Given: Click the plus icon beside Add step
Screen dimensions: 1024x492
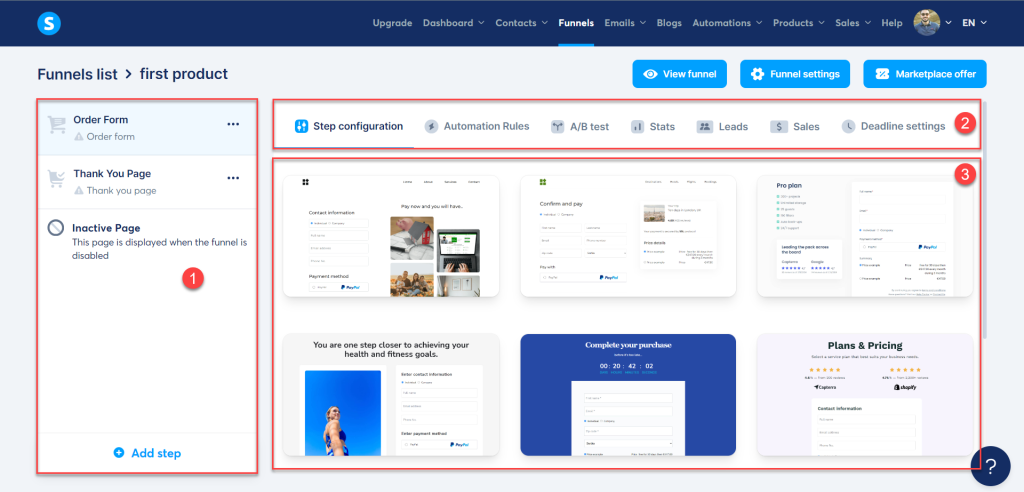Looking at the screenshot, I should coord(119,453).
